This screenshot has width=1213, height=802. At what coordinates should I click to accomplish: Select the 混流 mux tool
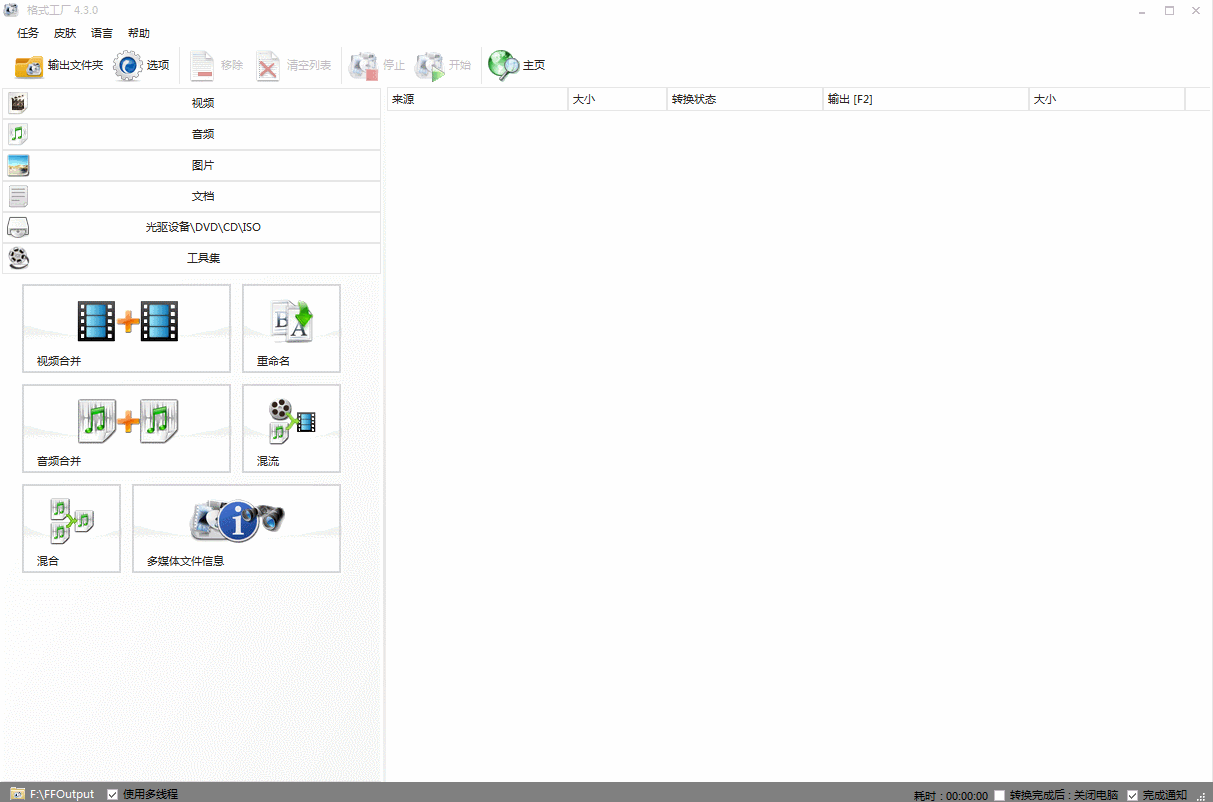(x=291, y=428)
